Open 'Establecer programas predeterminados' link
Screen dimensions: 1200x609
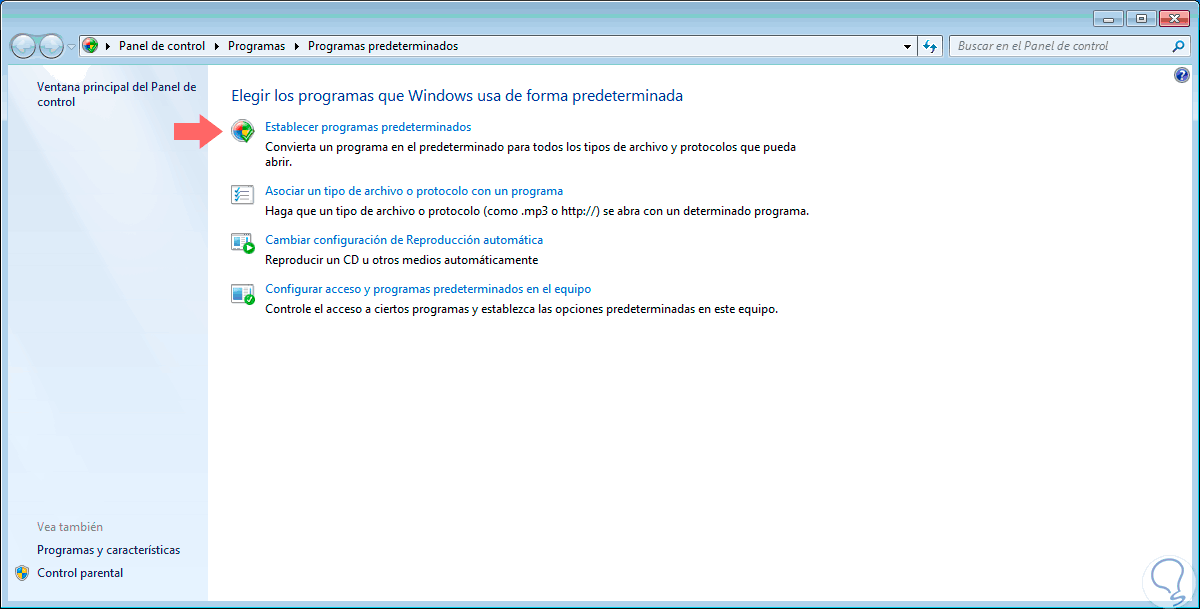(x=368, y=127)
